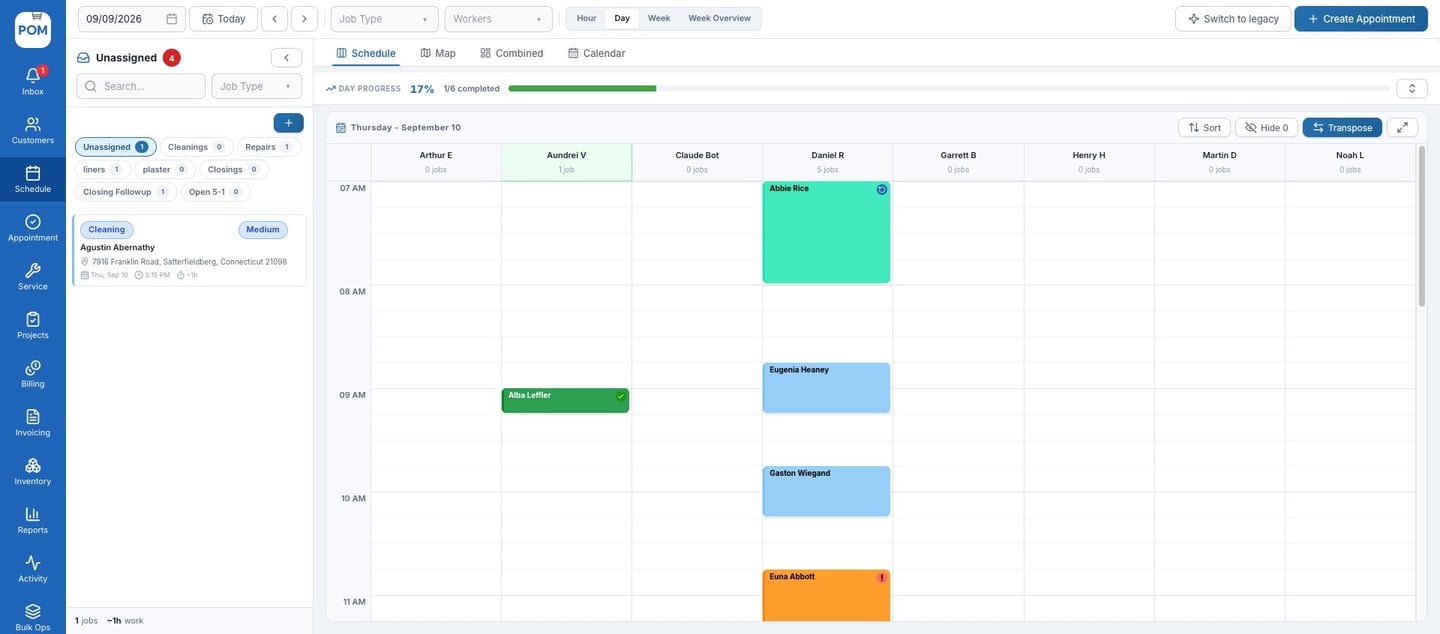Collapse the Unassigned panel chevron
The image size is (1440, 634).
pyautogui.click(x=286, y=58)
